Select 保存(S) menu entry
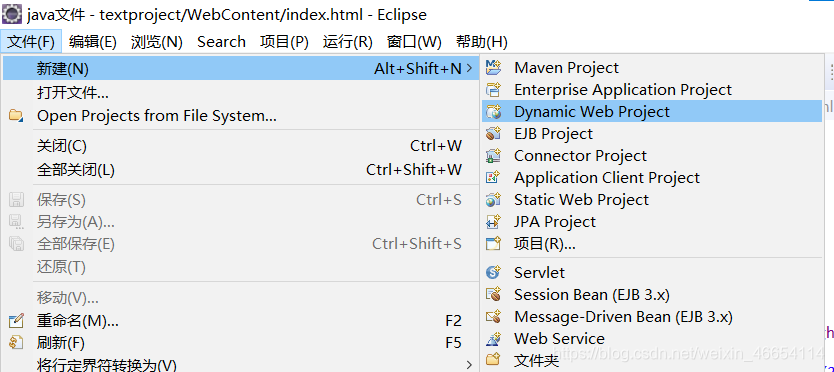 pos(240,200)
